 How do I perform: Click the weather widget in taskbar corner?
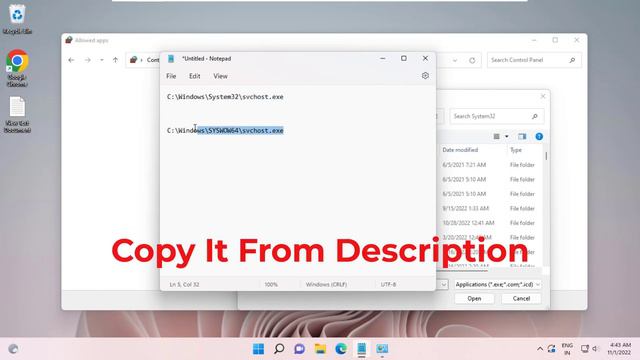[13, 349]
